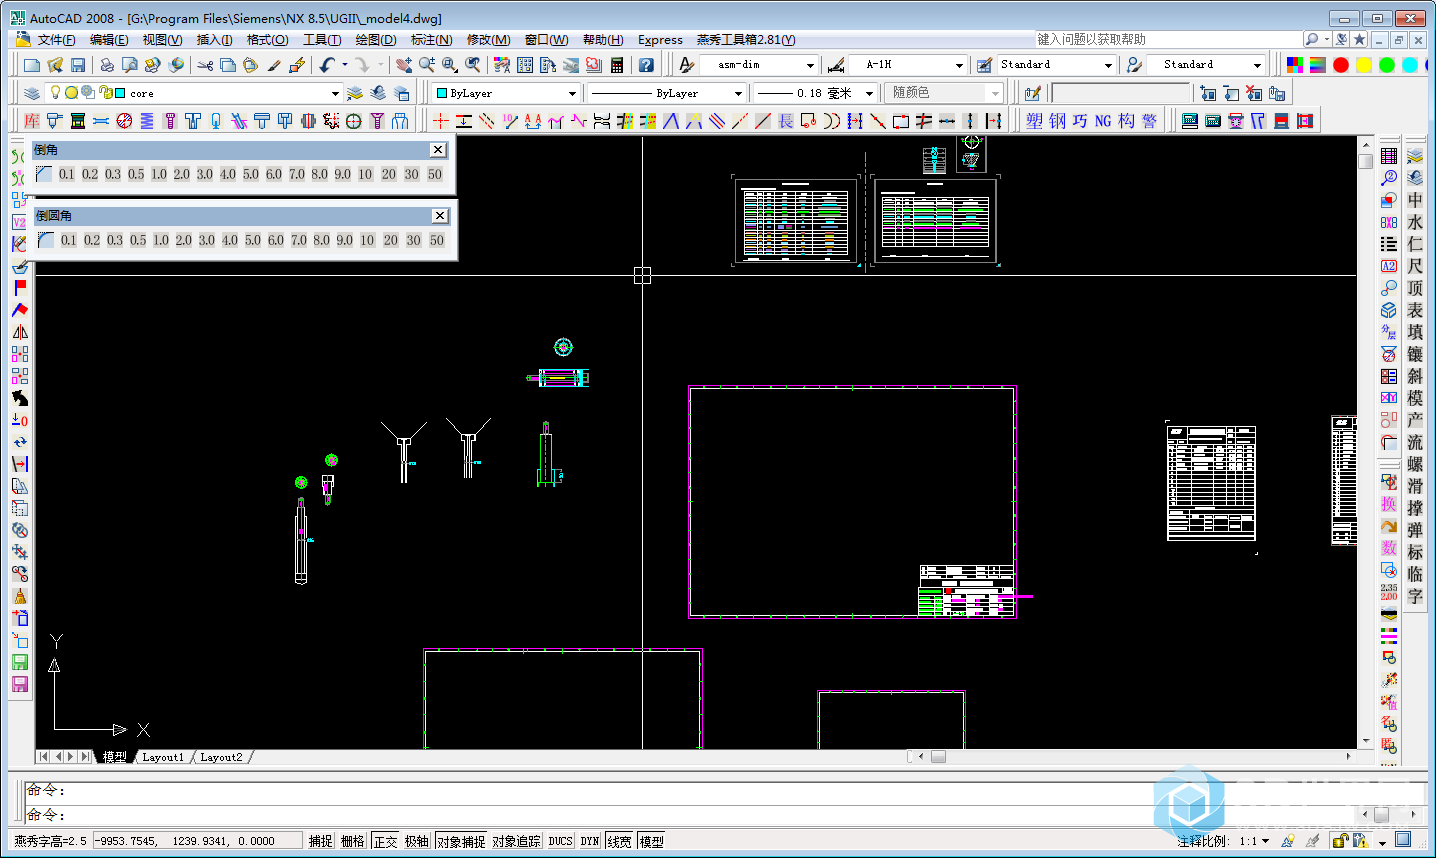1436x858 pixels.
Task: Open the 0.18 毫米 lineweight dropdown
Action: pos(869,93)
